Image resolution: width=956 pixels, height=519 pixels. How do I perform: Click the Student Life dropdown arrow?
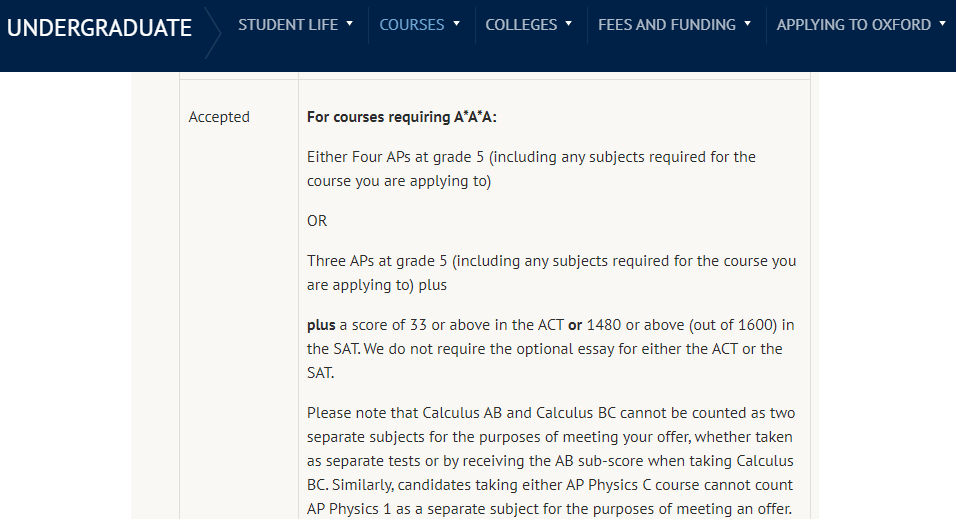[x=349, y=24]
